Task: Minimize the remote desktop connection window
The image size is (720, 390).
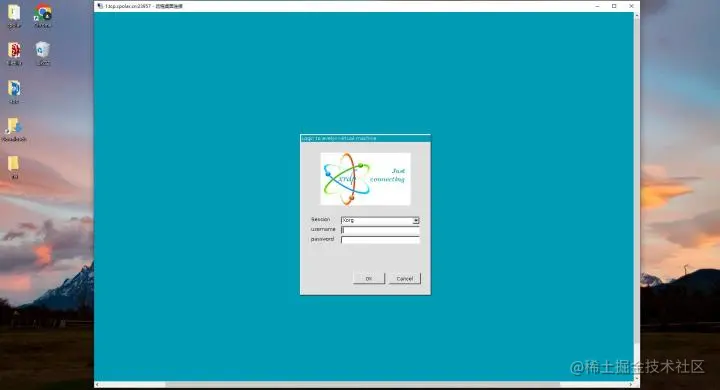Action: tap(597, 6)
